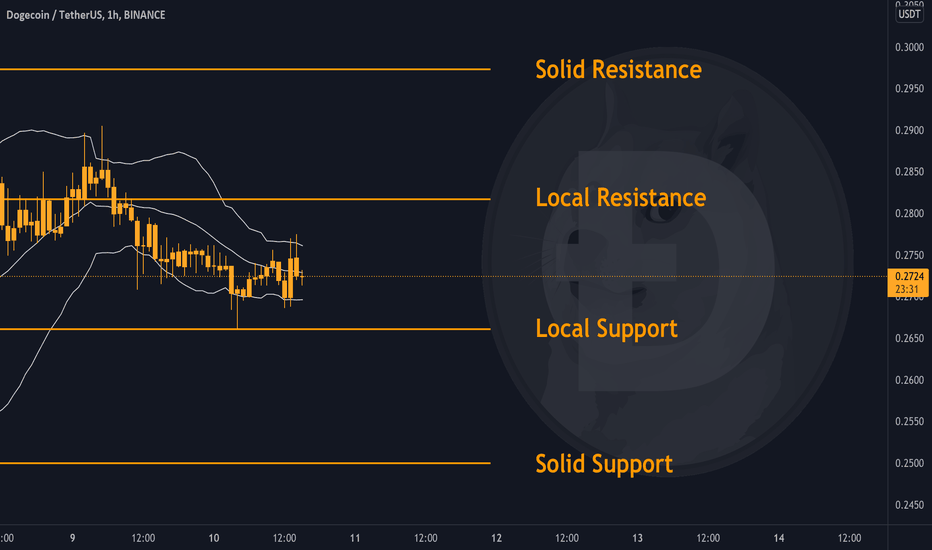Select the Solid Support horizontal line
932x550 pixels.
[x=245, y=463]
